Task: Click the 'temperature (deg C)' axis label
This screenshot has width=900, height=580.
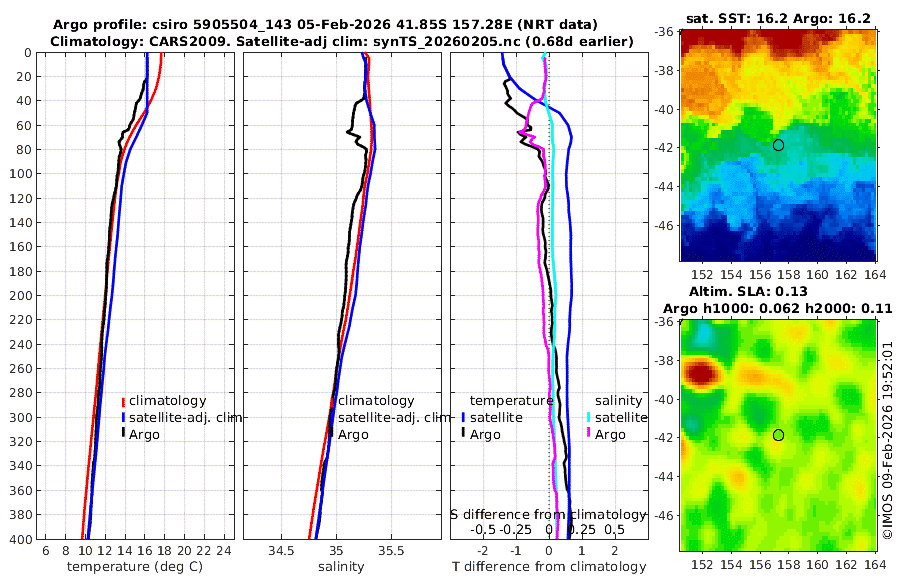Action: 135,567
